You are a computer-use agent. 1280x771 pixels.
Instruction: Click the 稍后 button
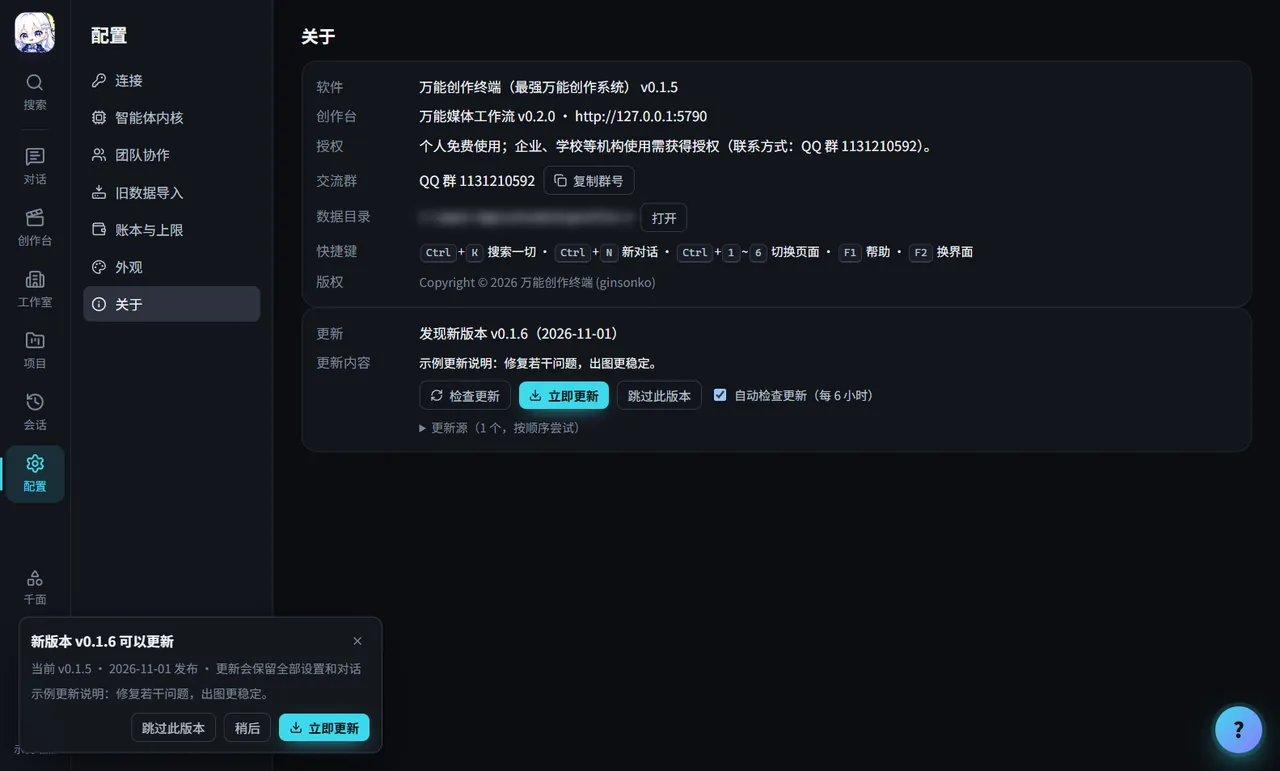point(247,728)
